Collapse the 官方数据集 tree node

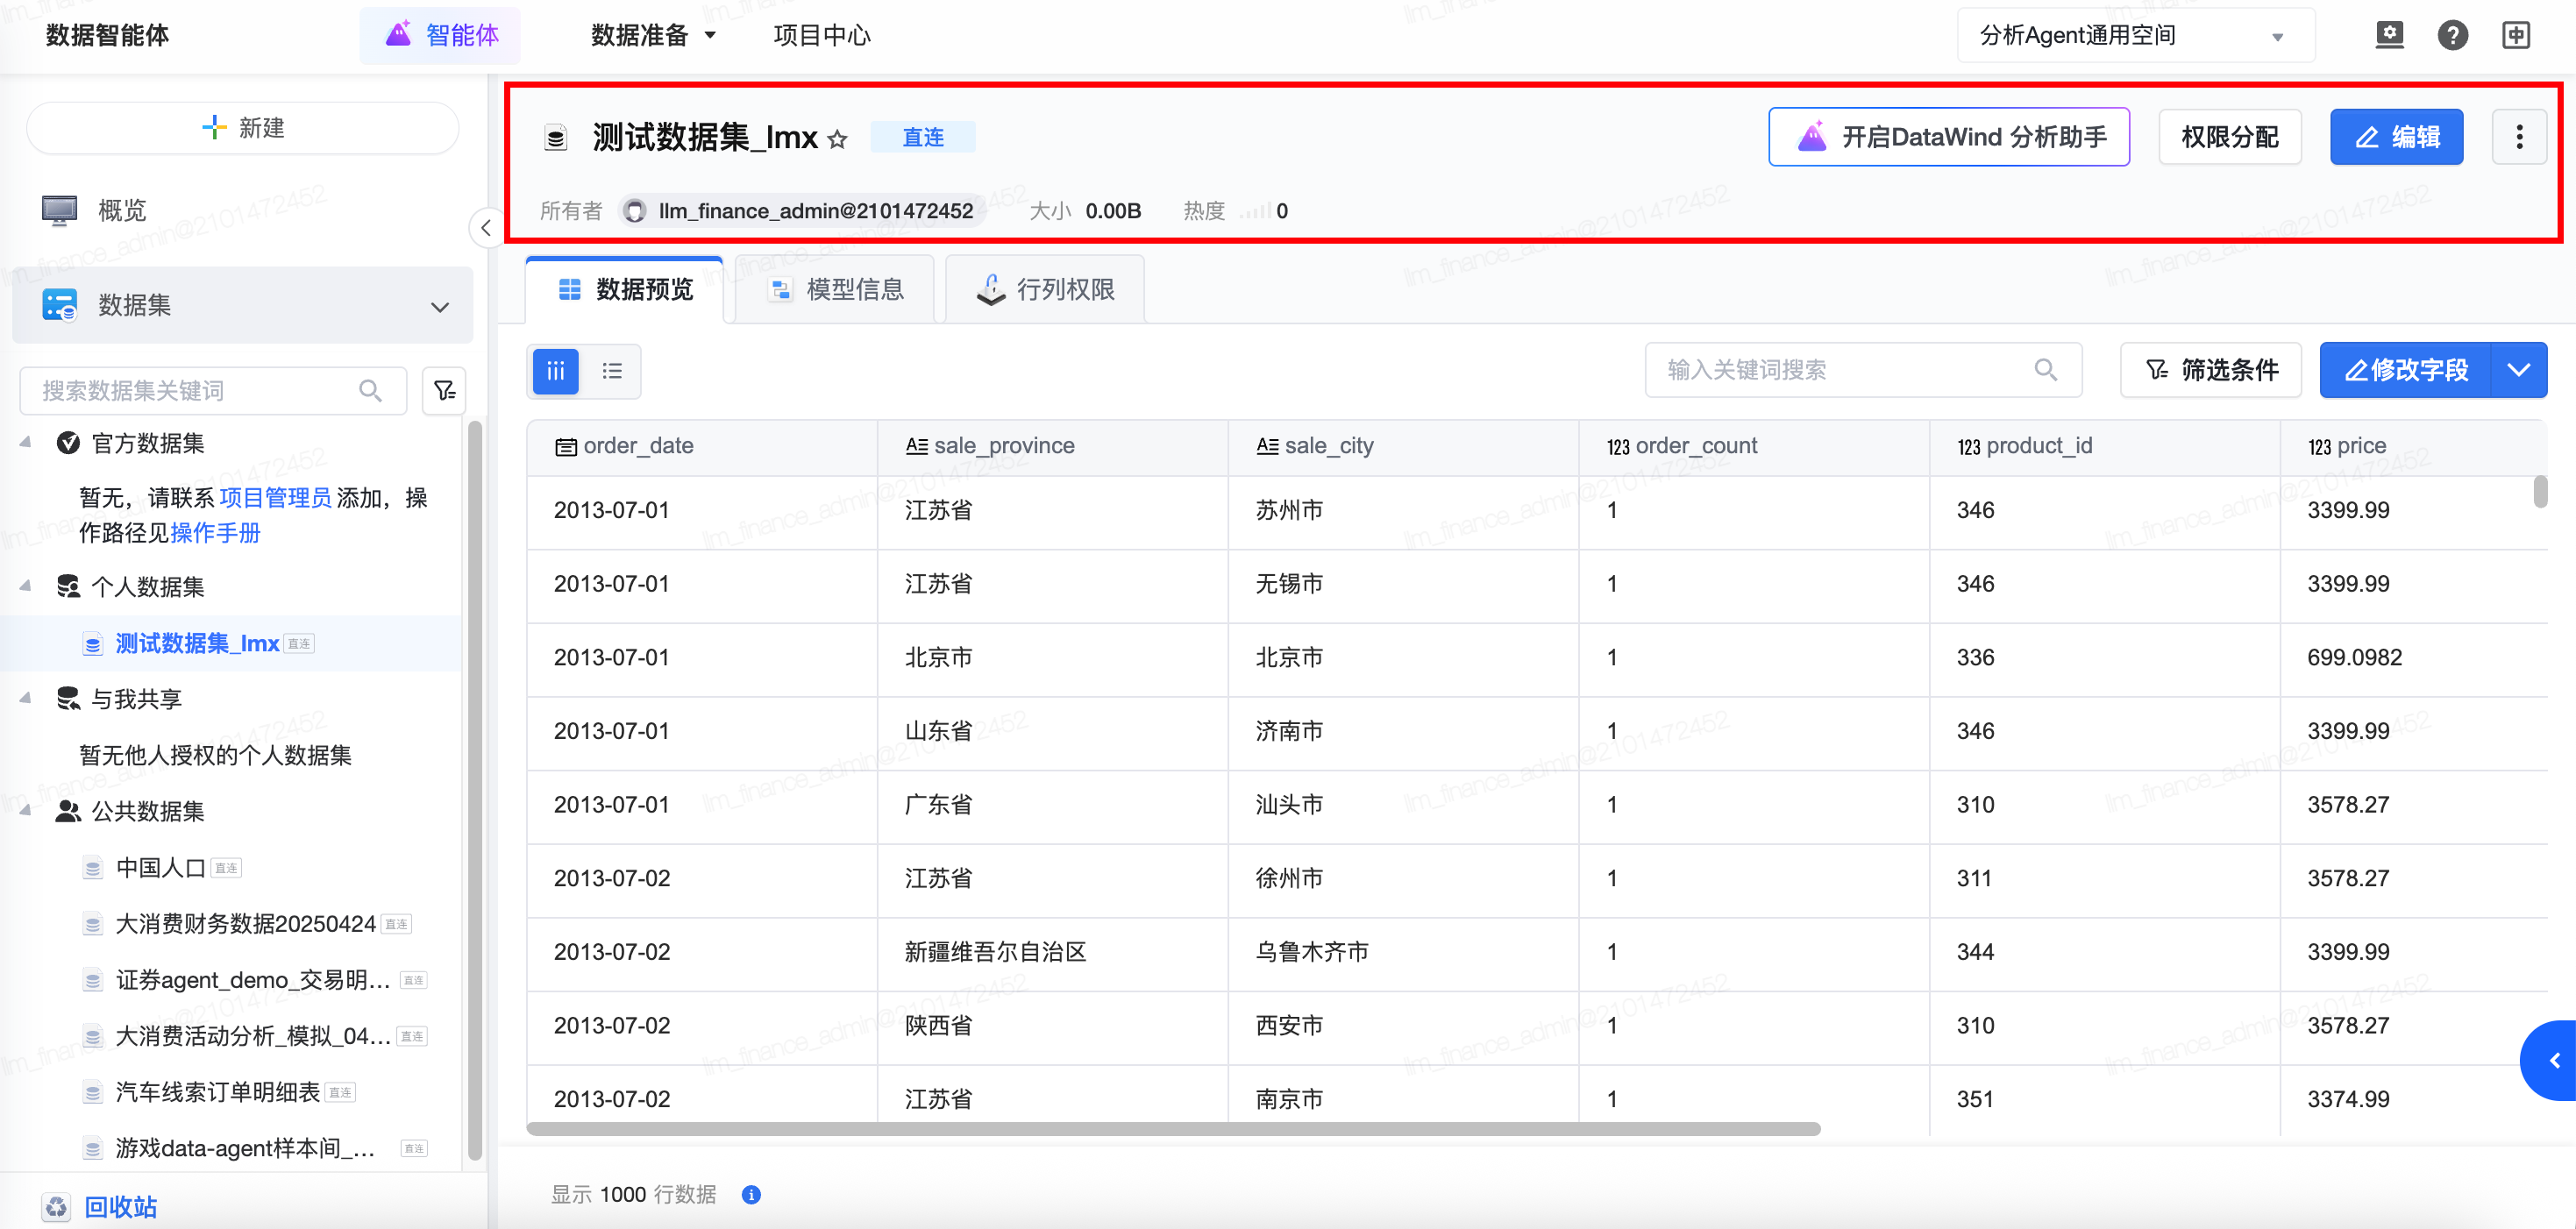[x=25, y=442]
